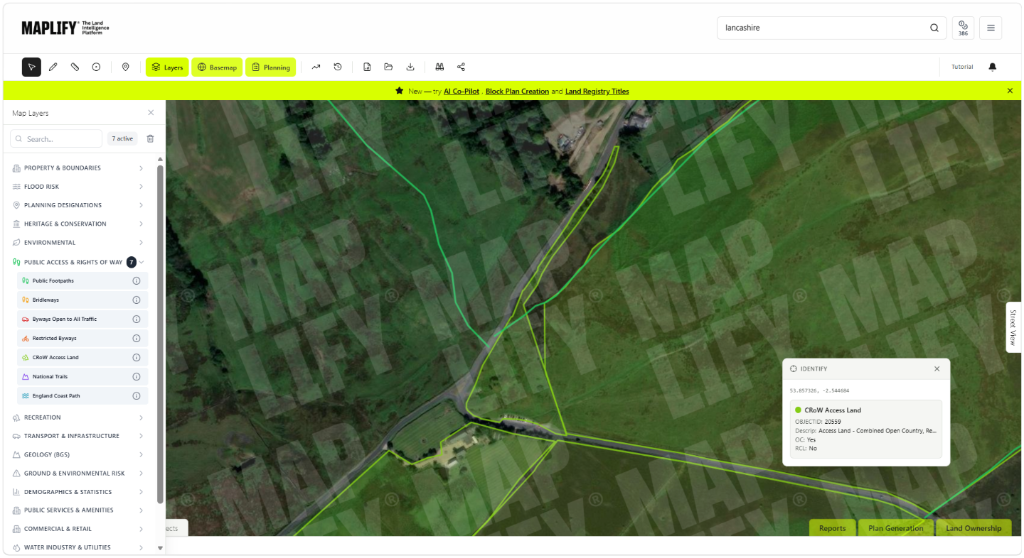Show info for Bridleways layer

tap(136, 300)
